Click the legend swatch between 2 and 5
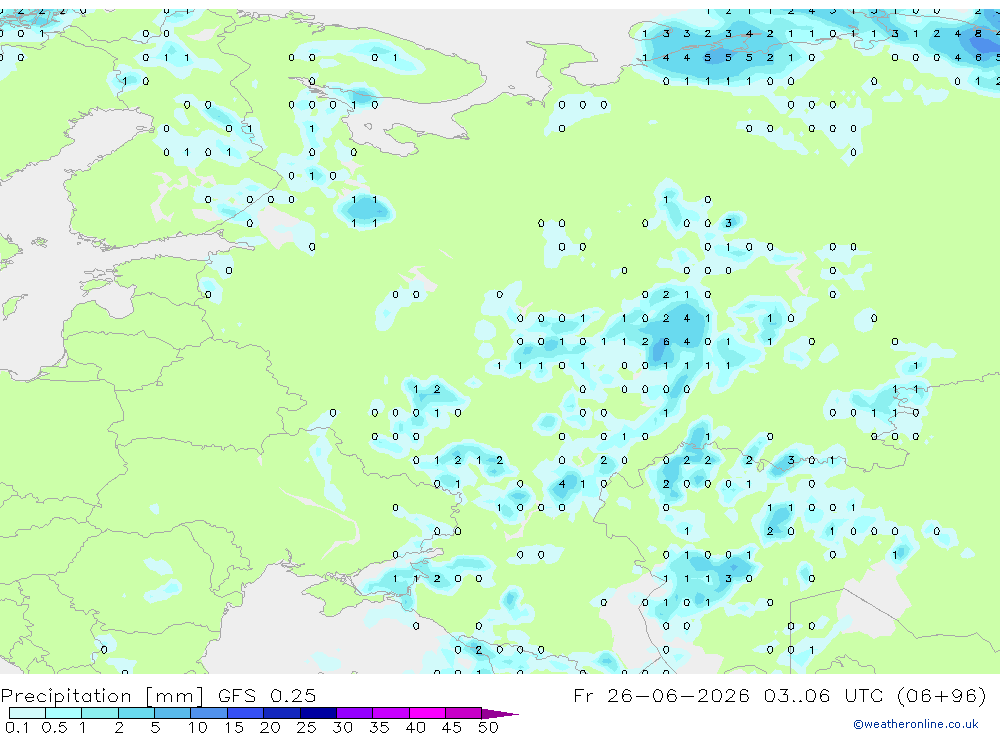The image size is (1000, 733). point(136,713)
